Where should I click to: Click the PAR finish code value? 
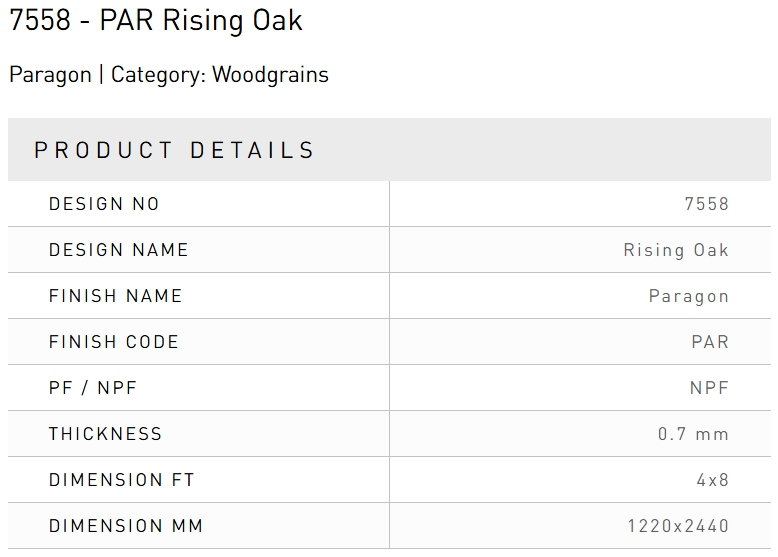(710, 342)
